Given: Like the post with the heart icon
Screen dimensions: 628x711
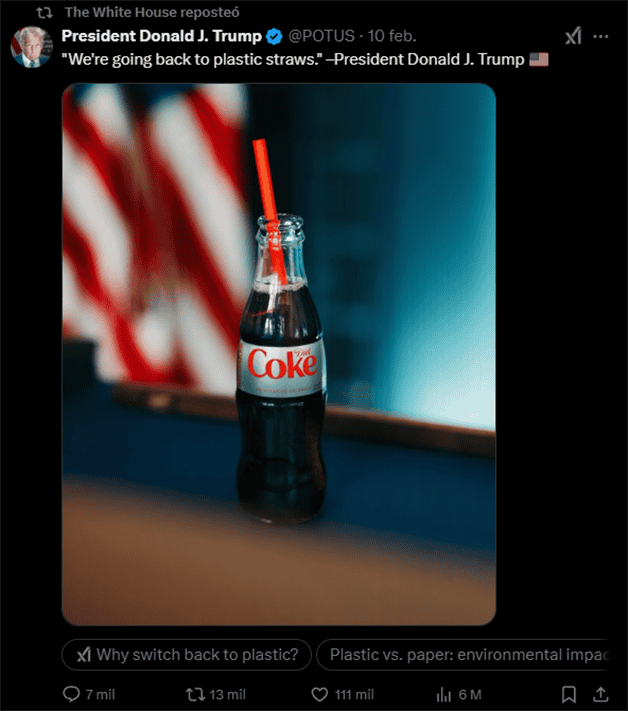Looking at the screenshot, I should point(320,694).
